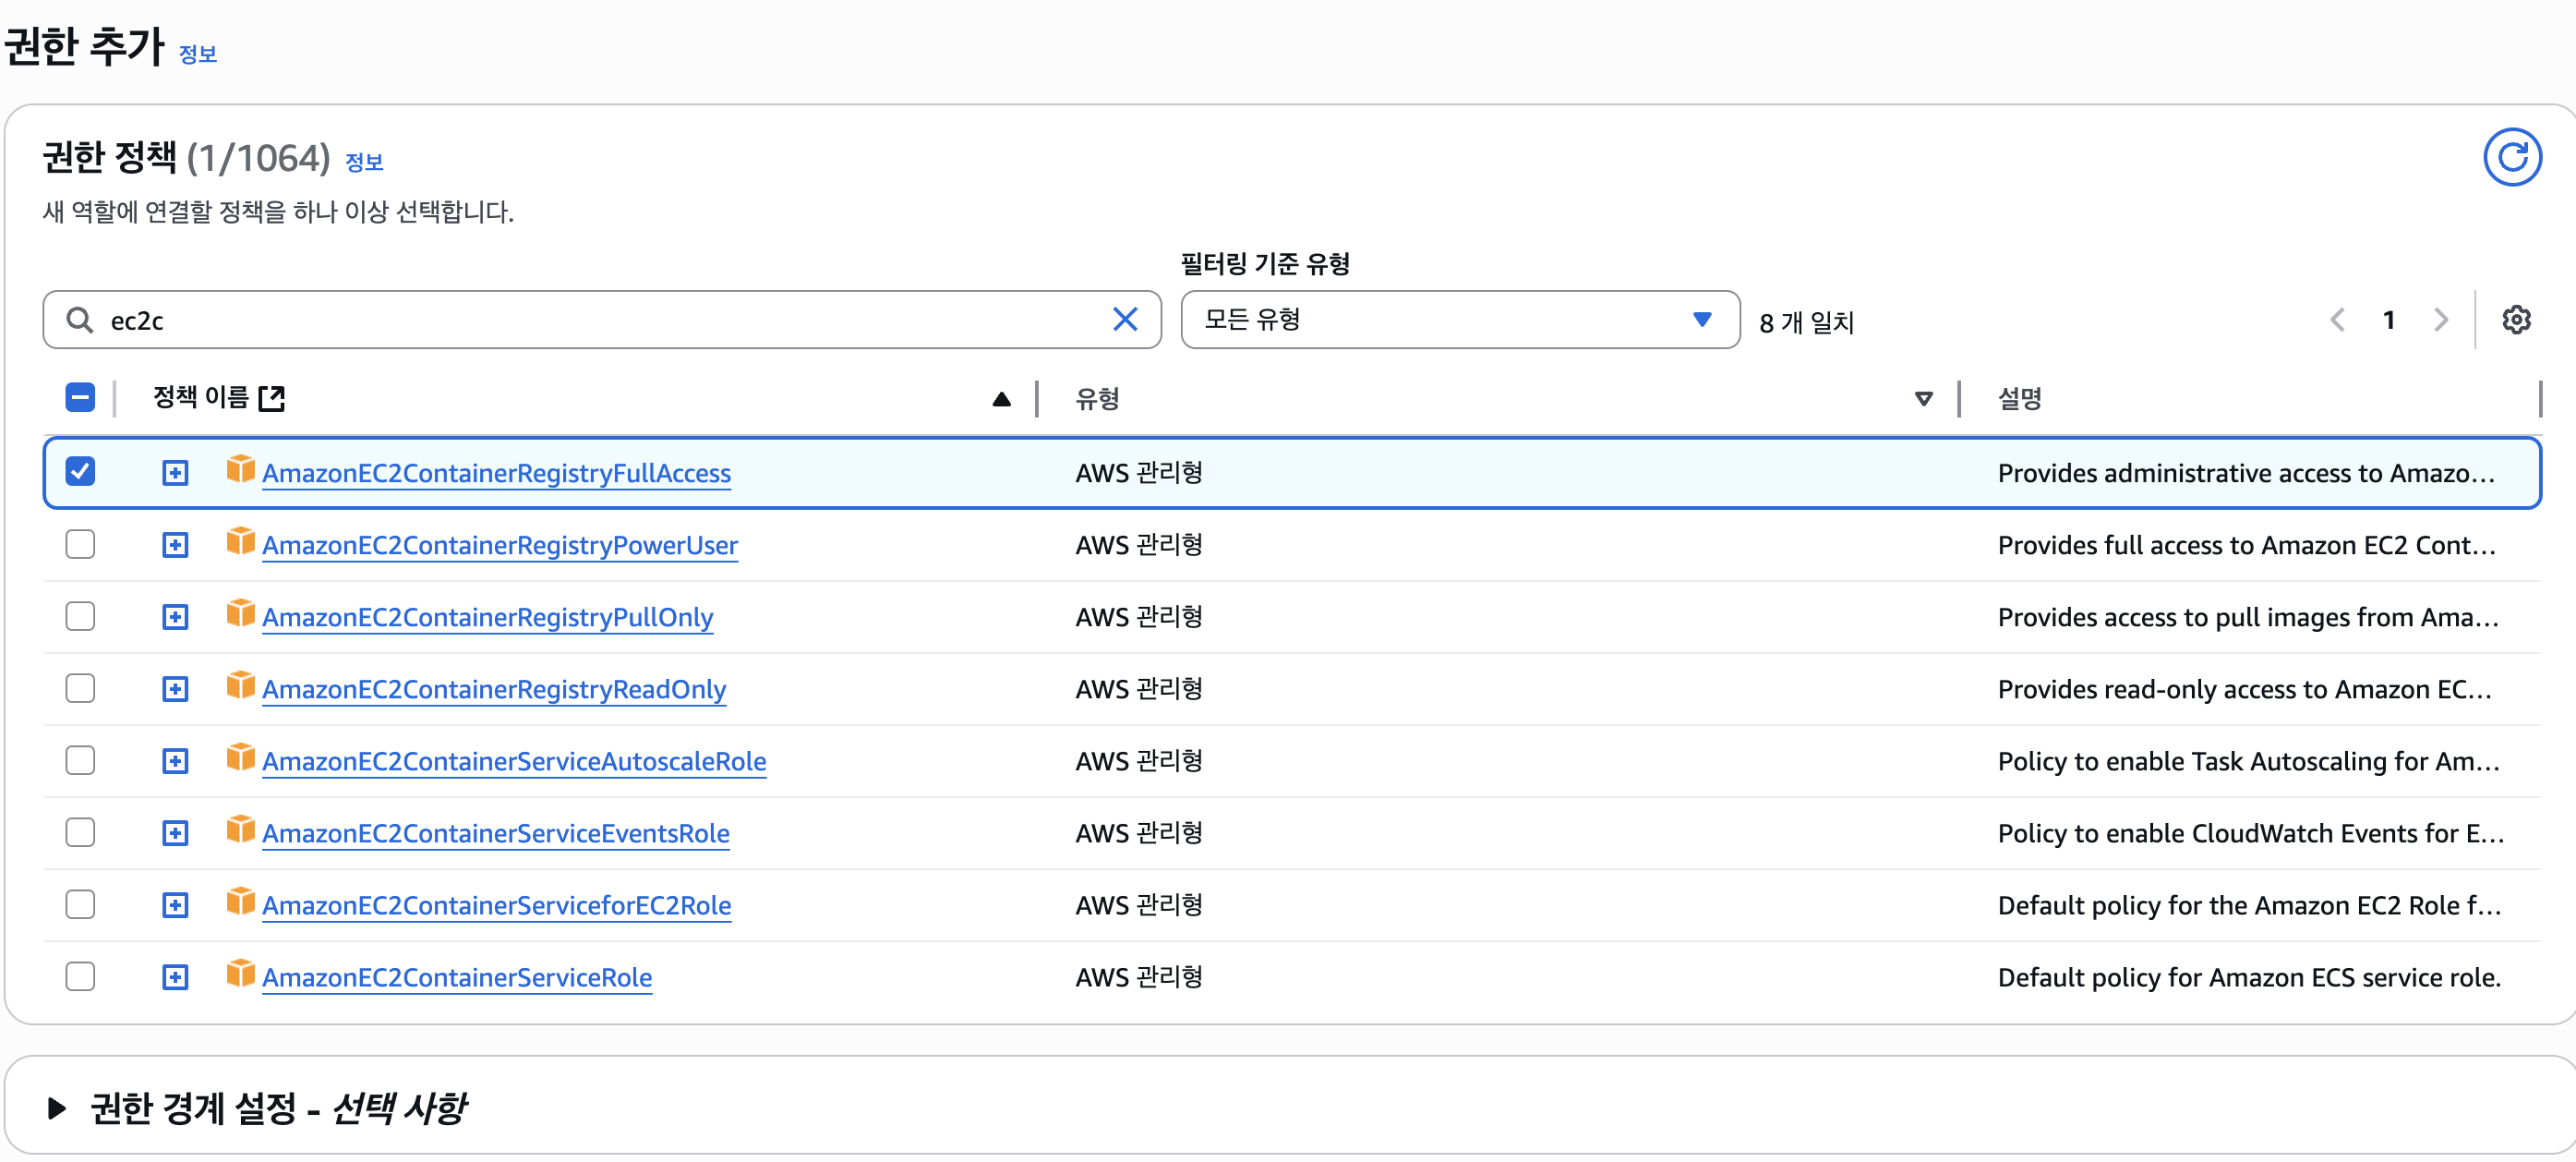This screenshot has width=2576, height=1162.
Task: Click the 설명 column header
Action: pos(2019,399)
